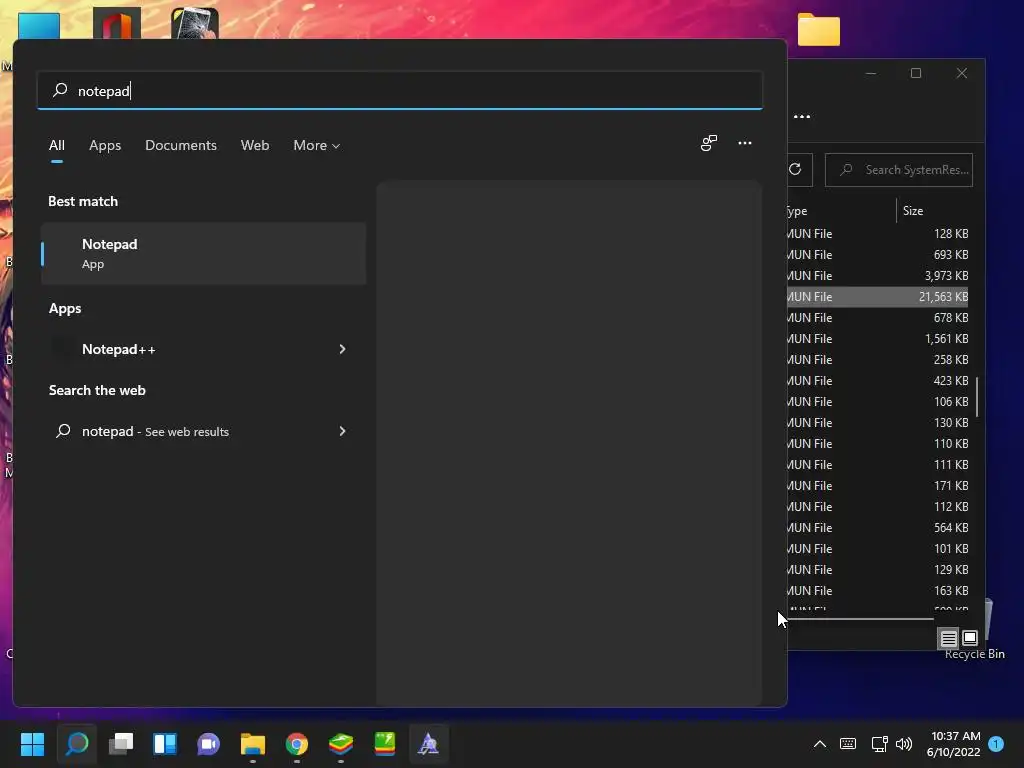
Task: Select the 3,973 KB file row
Action: point(878,276)
